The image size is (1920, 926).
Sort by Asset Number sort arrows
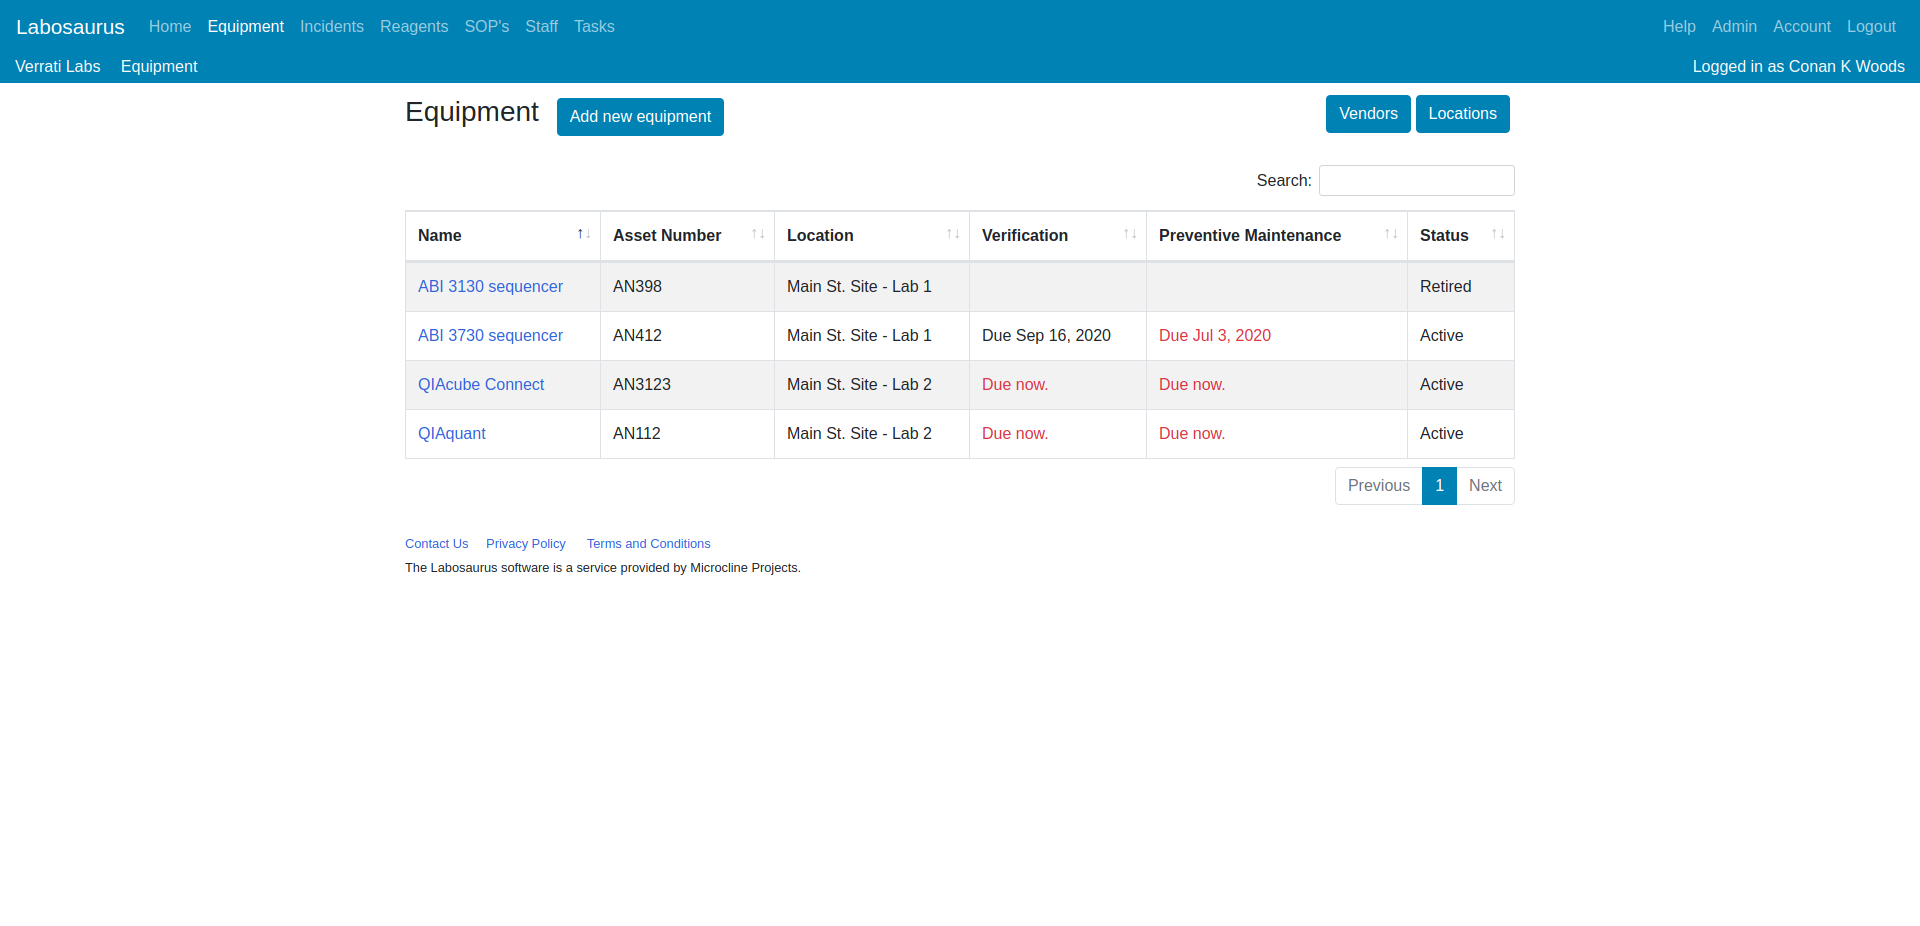point(758,234)
